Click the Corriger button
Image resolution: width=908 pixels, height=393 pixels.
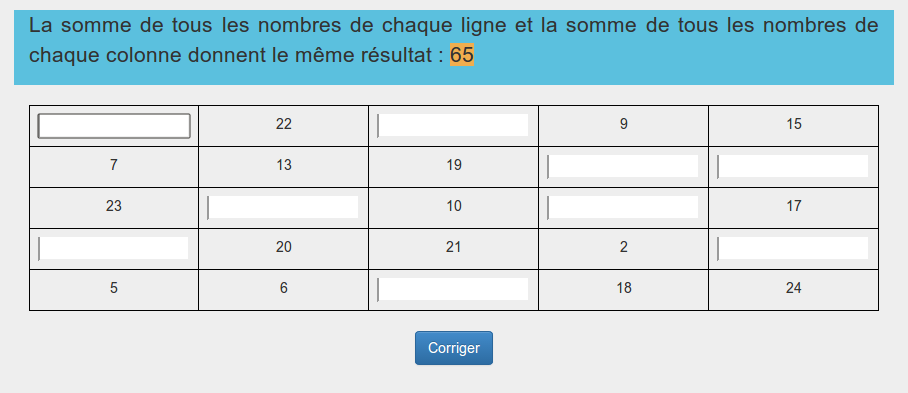(x=453, y=348)
